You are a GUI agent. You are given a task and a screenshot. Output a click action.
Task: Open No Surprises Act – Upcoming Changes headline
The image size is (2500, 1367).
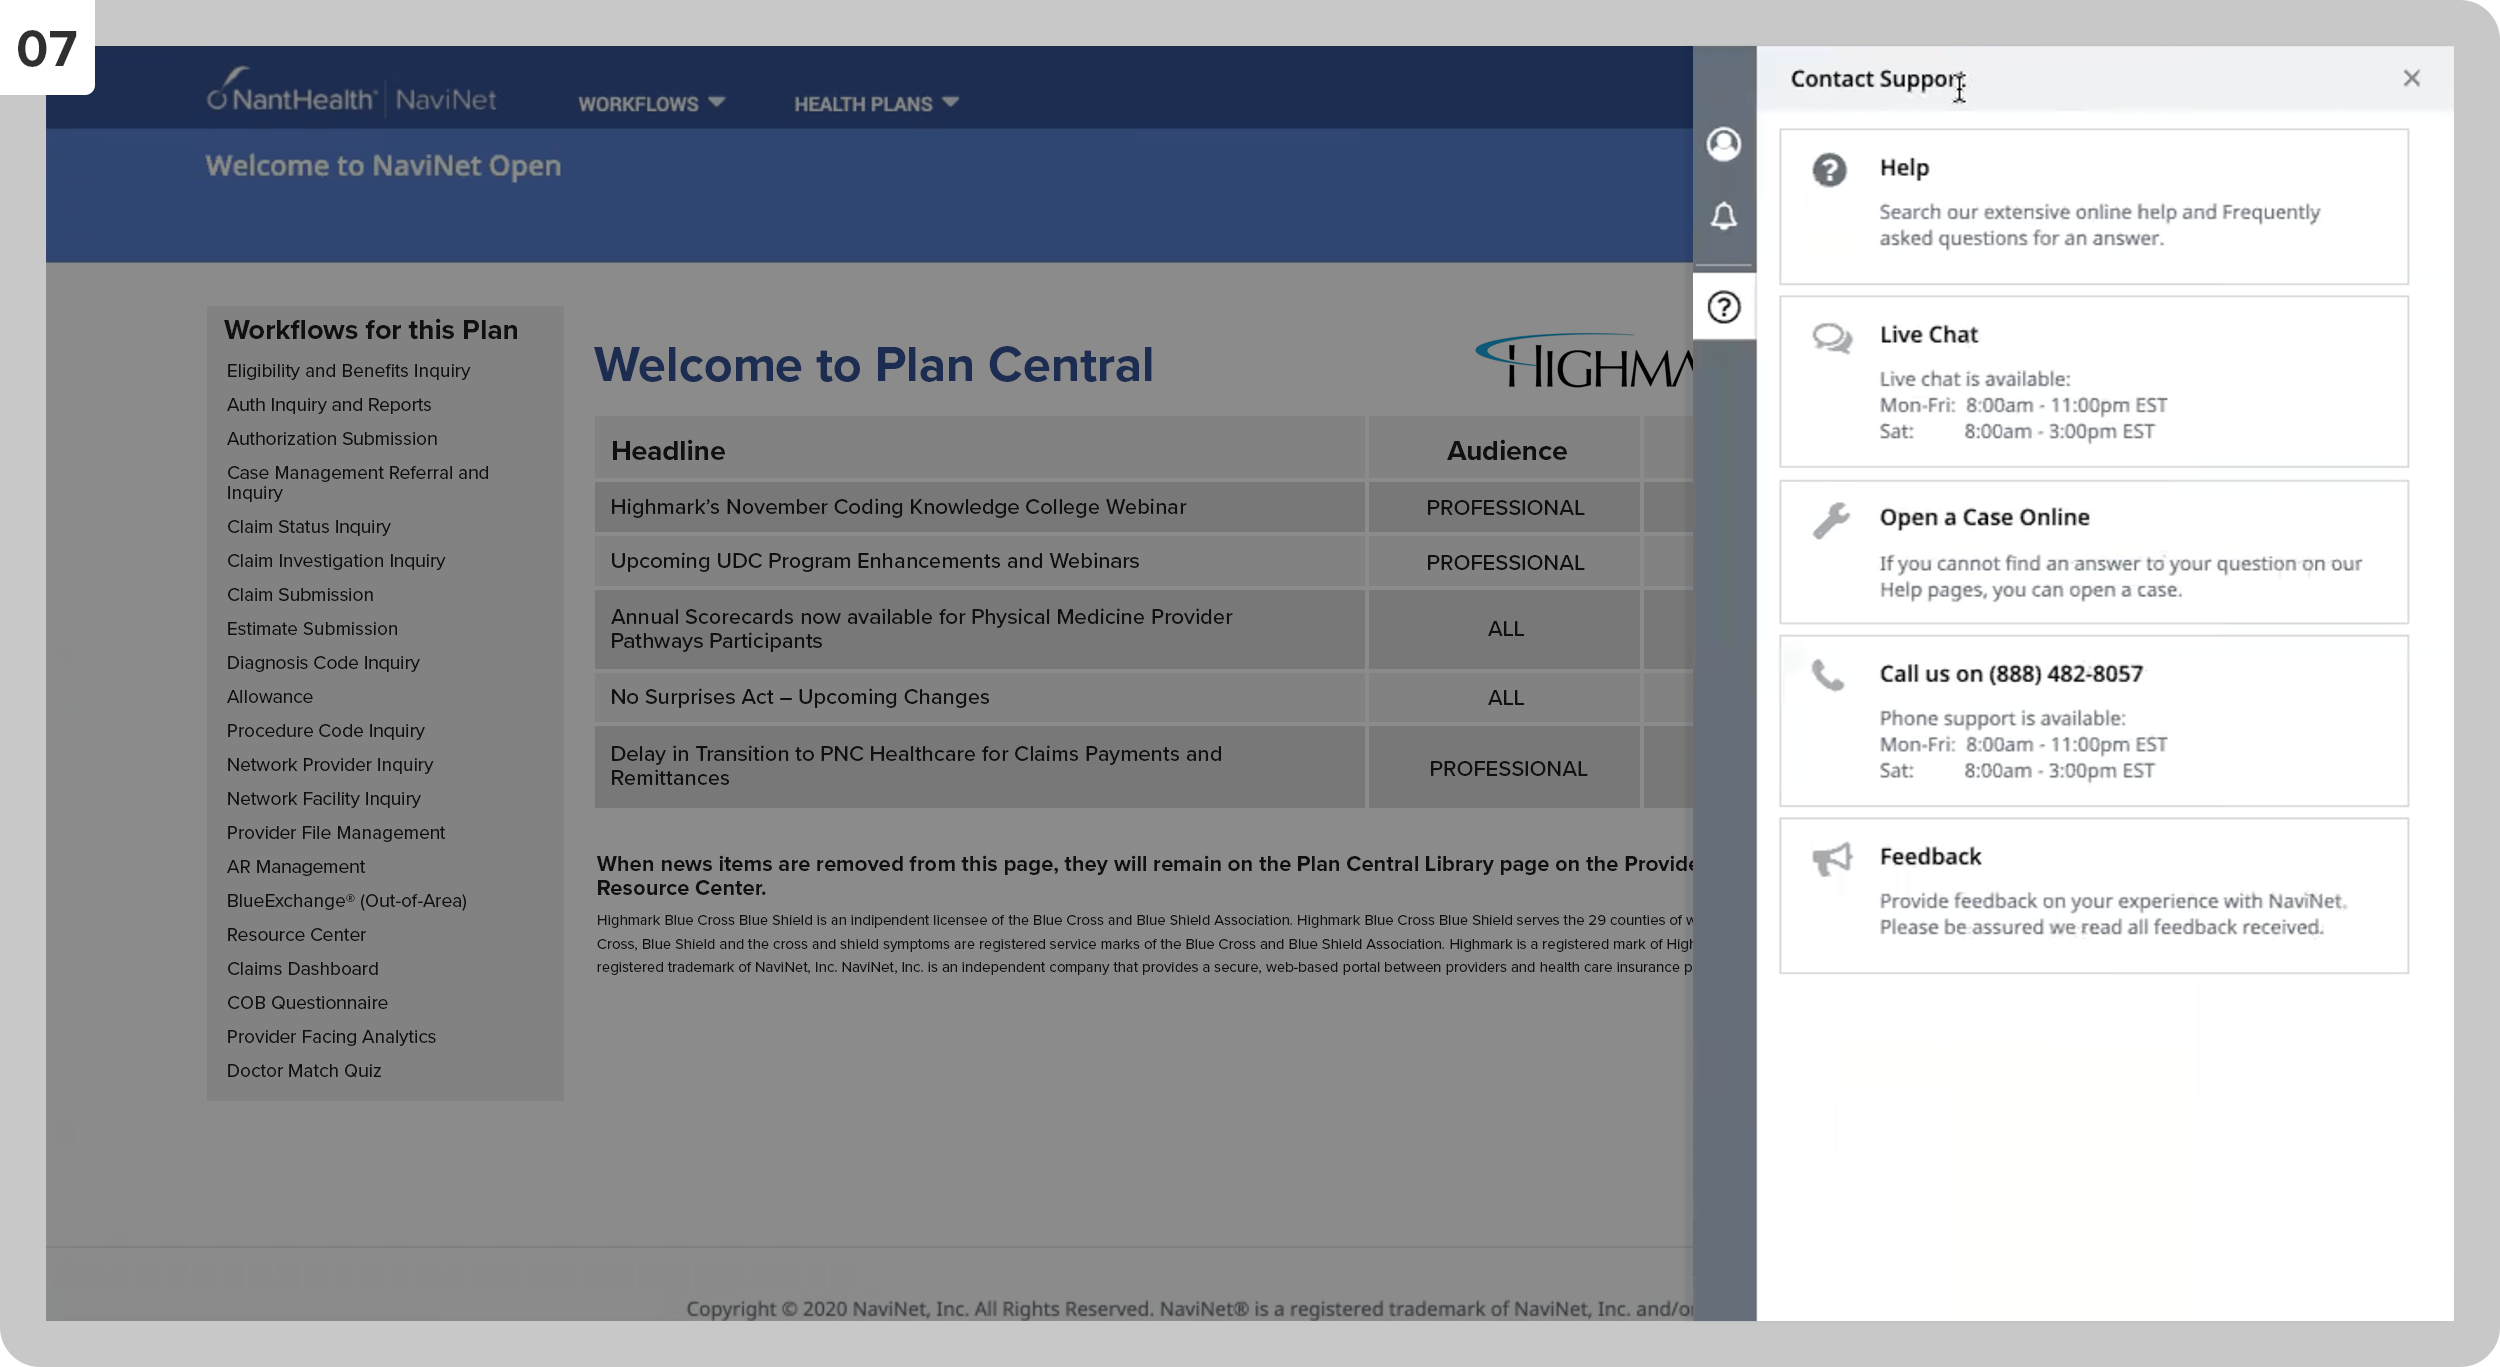pos(800,696)
